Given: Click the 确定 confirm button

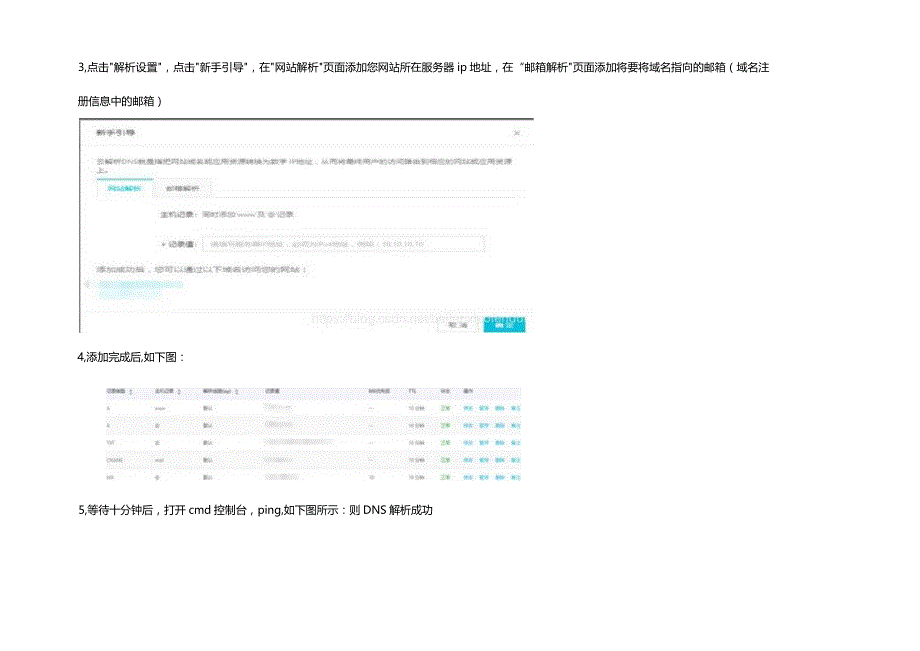Looking at the screenshot, I should coord(503,325).
